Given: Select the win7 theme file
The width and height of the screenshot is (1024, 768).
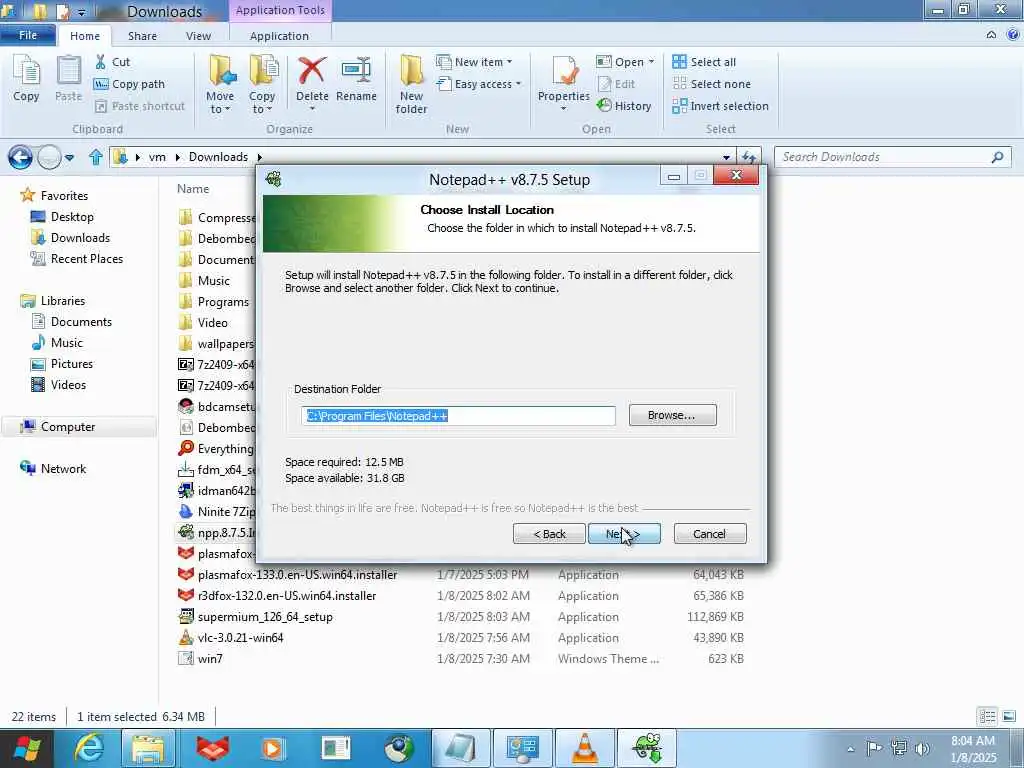Looking at the screenshot, I should (460, 659).
